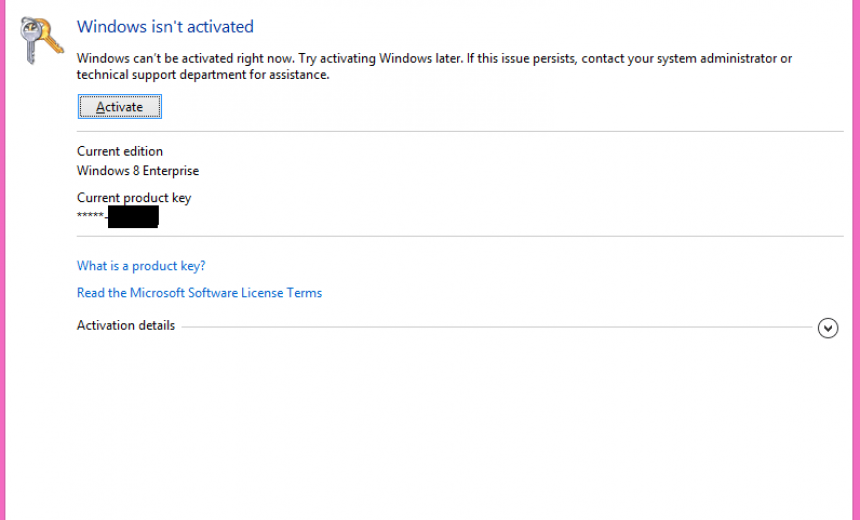
Task: Expand Activation details with the chevron
Action: tap(828, 328)
